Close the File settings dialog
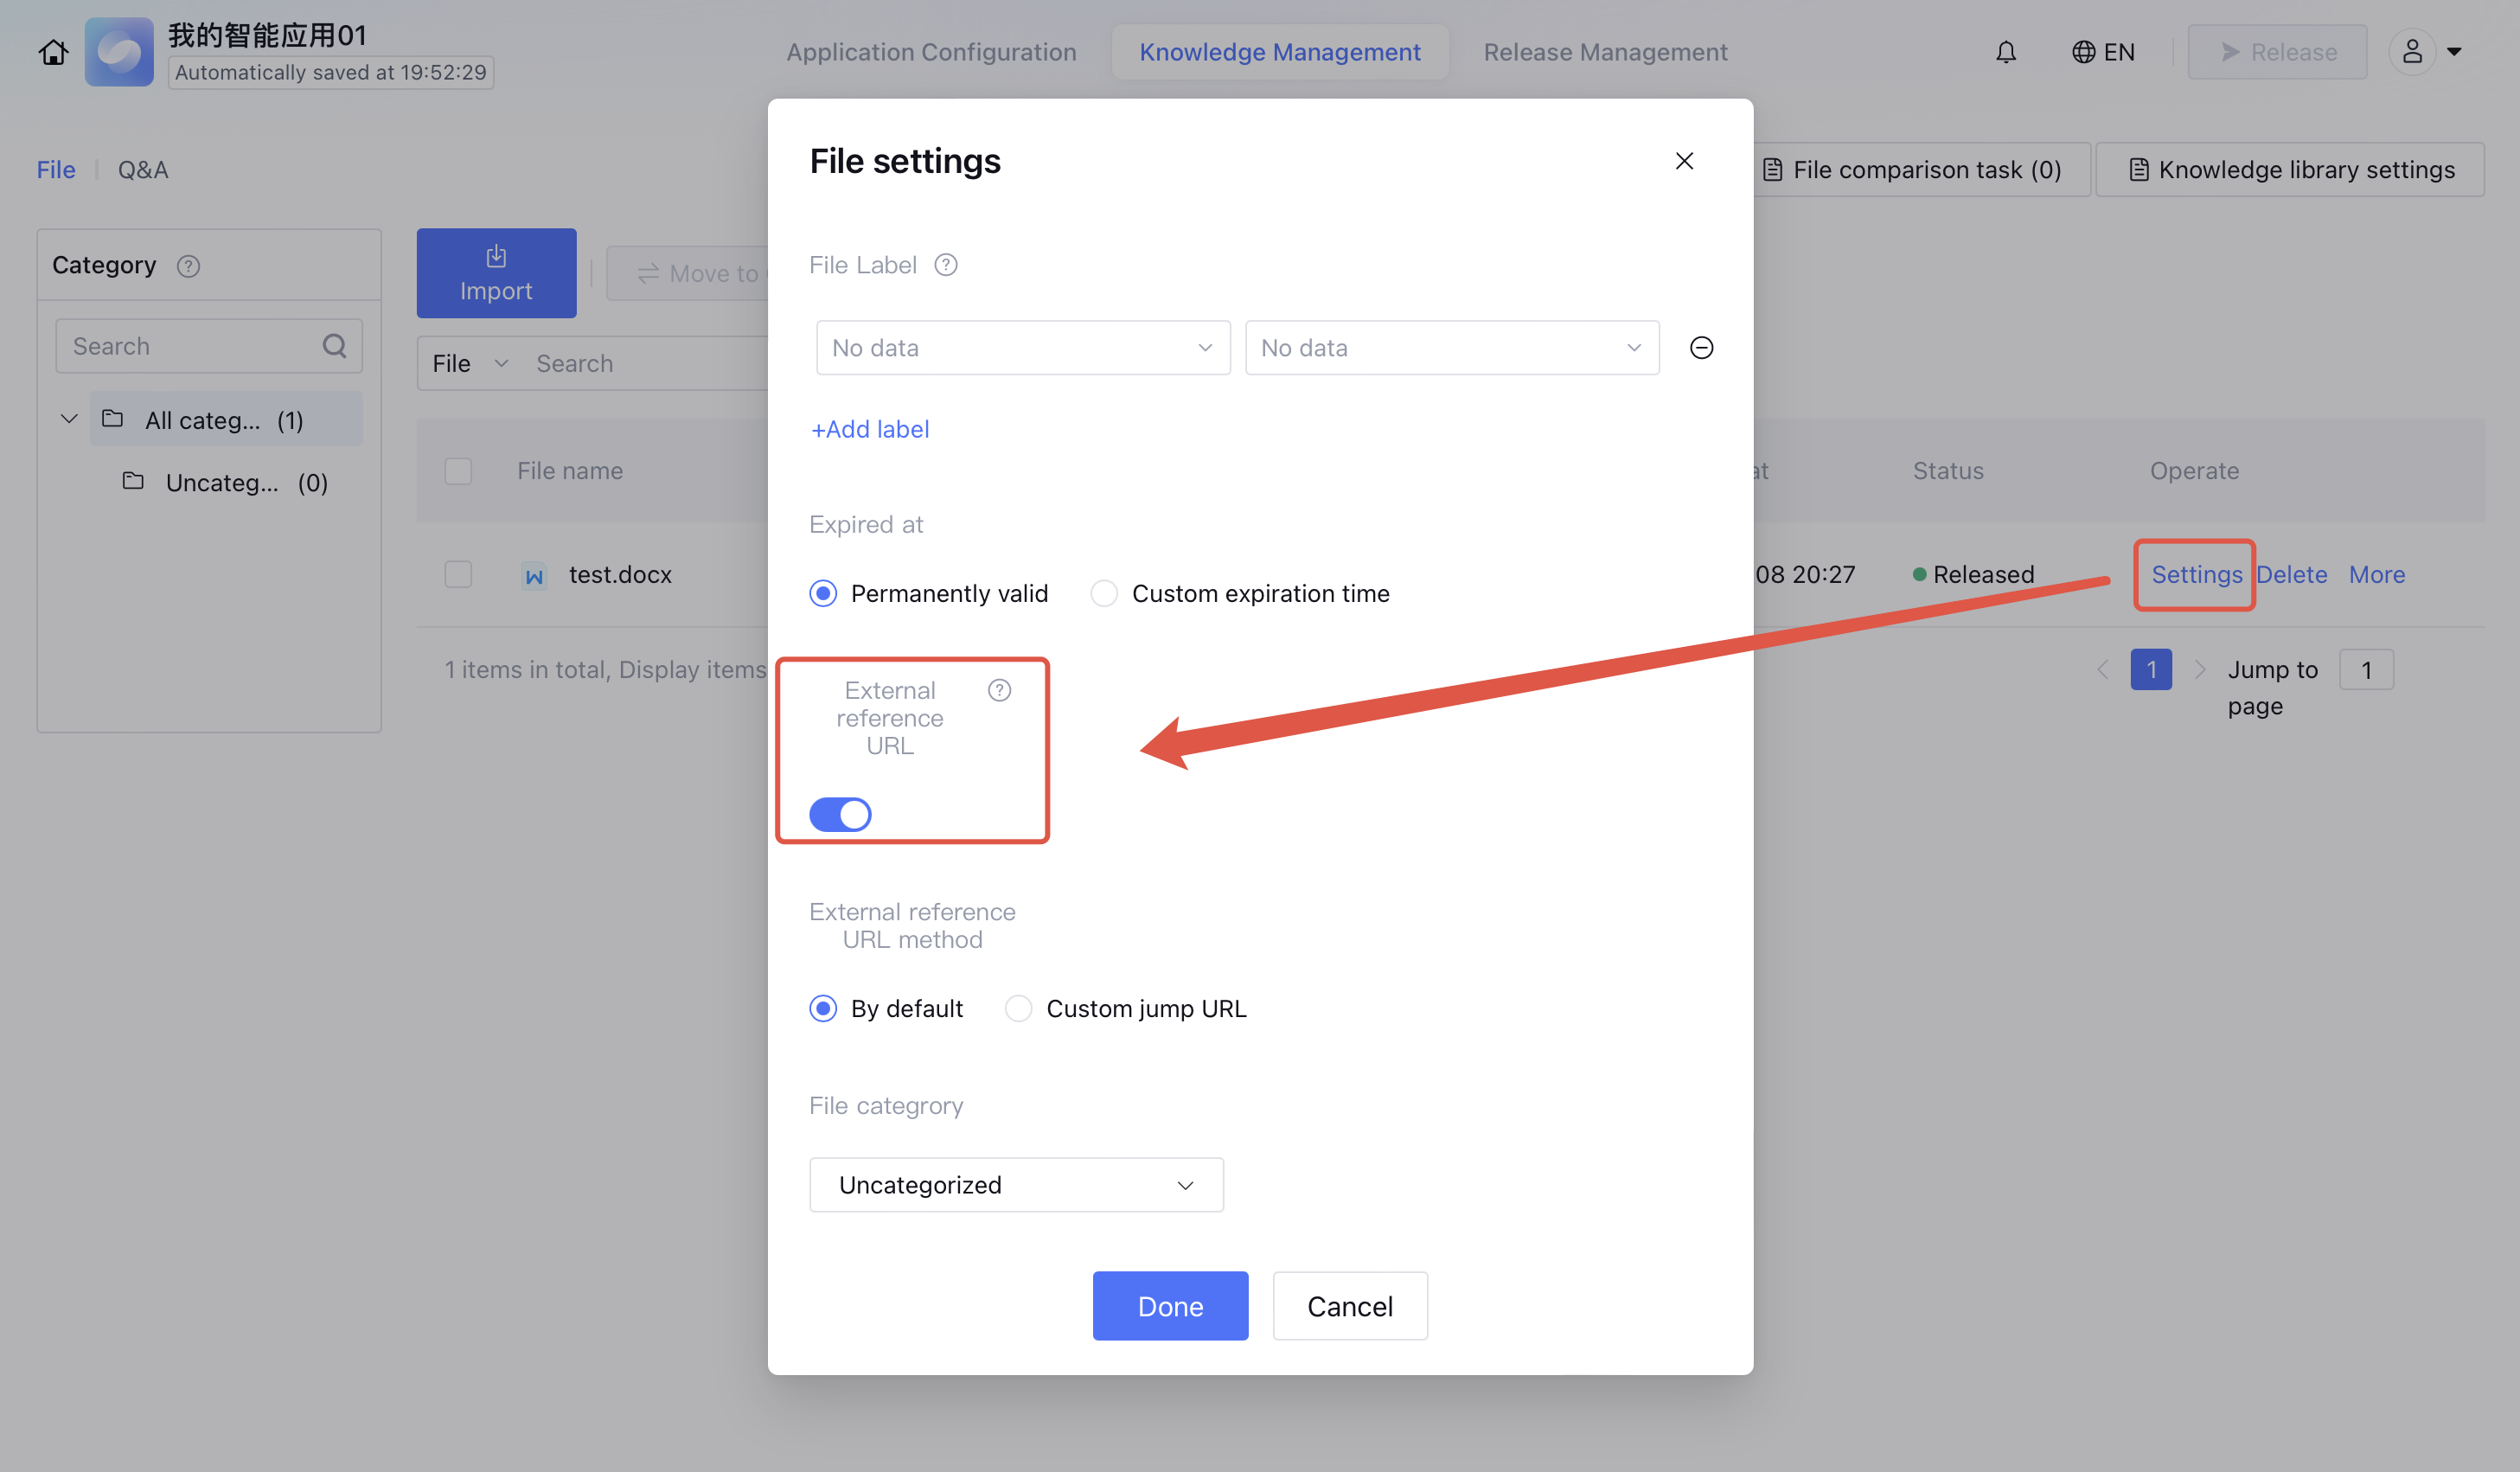This screenshot has width=2520, height=1472. tap(1684, 161)
